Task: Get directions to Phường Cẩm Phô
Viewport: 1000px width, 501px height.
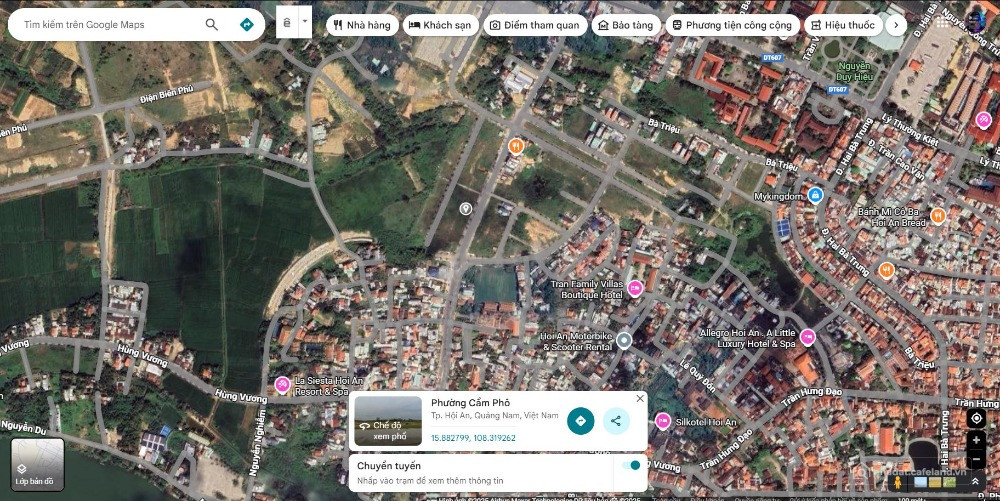Action: point(580,421)
